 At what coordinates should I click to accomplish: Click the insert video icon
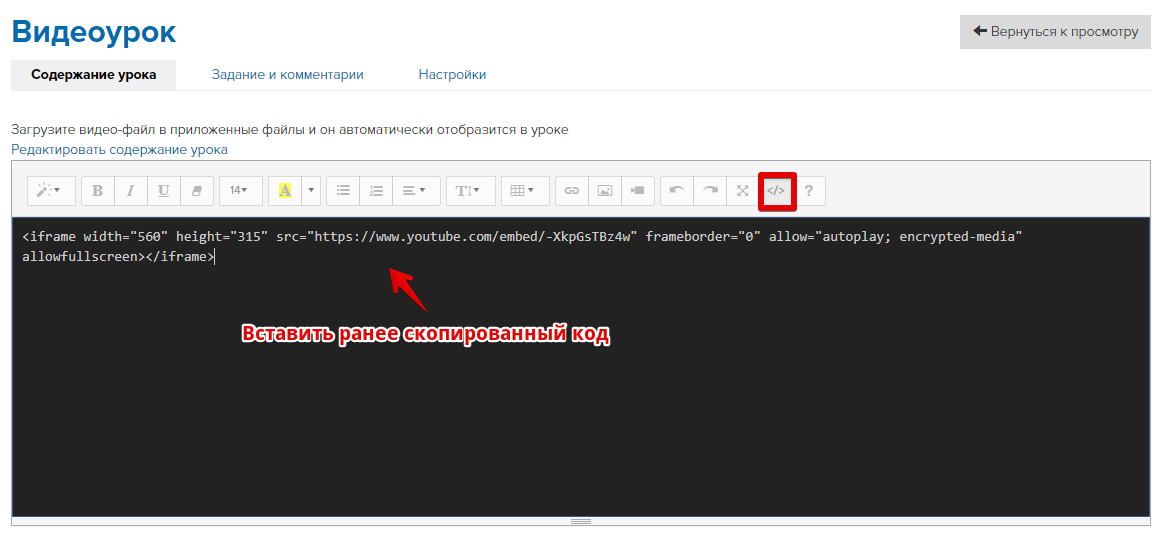tap(638, 191)
